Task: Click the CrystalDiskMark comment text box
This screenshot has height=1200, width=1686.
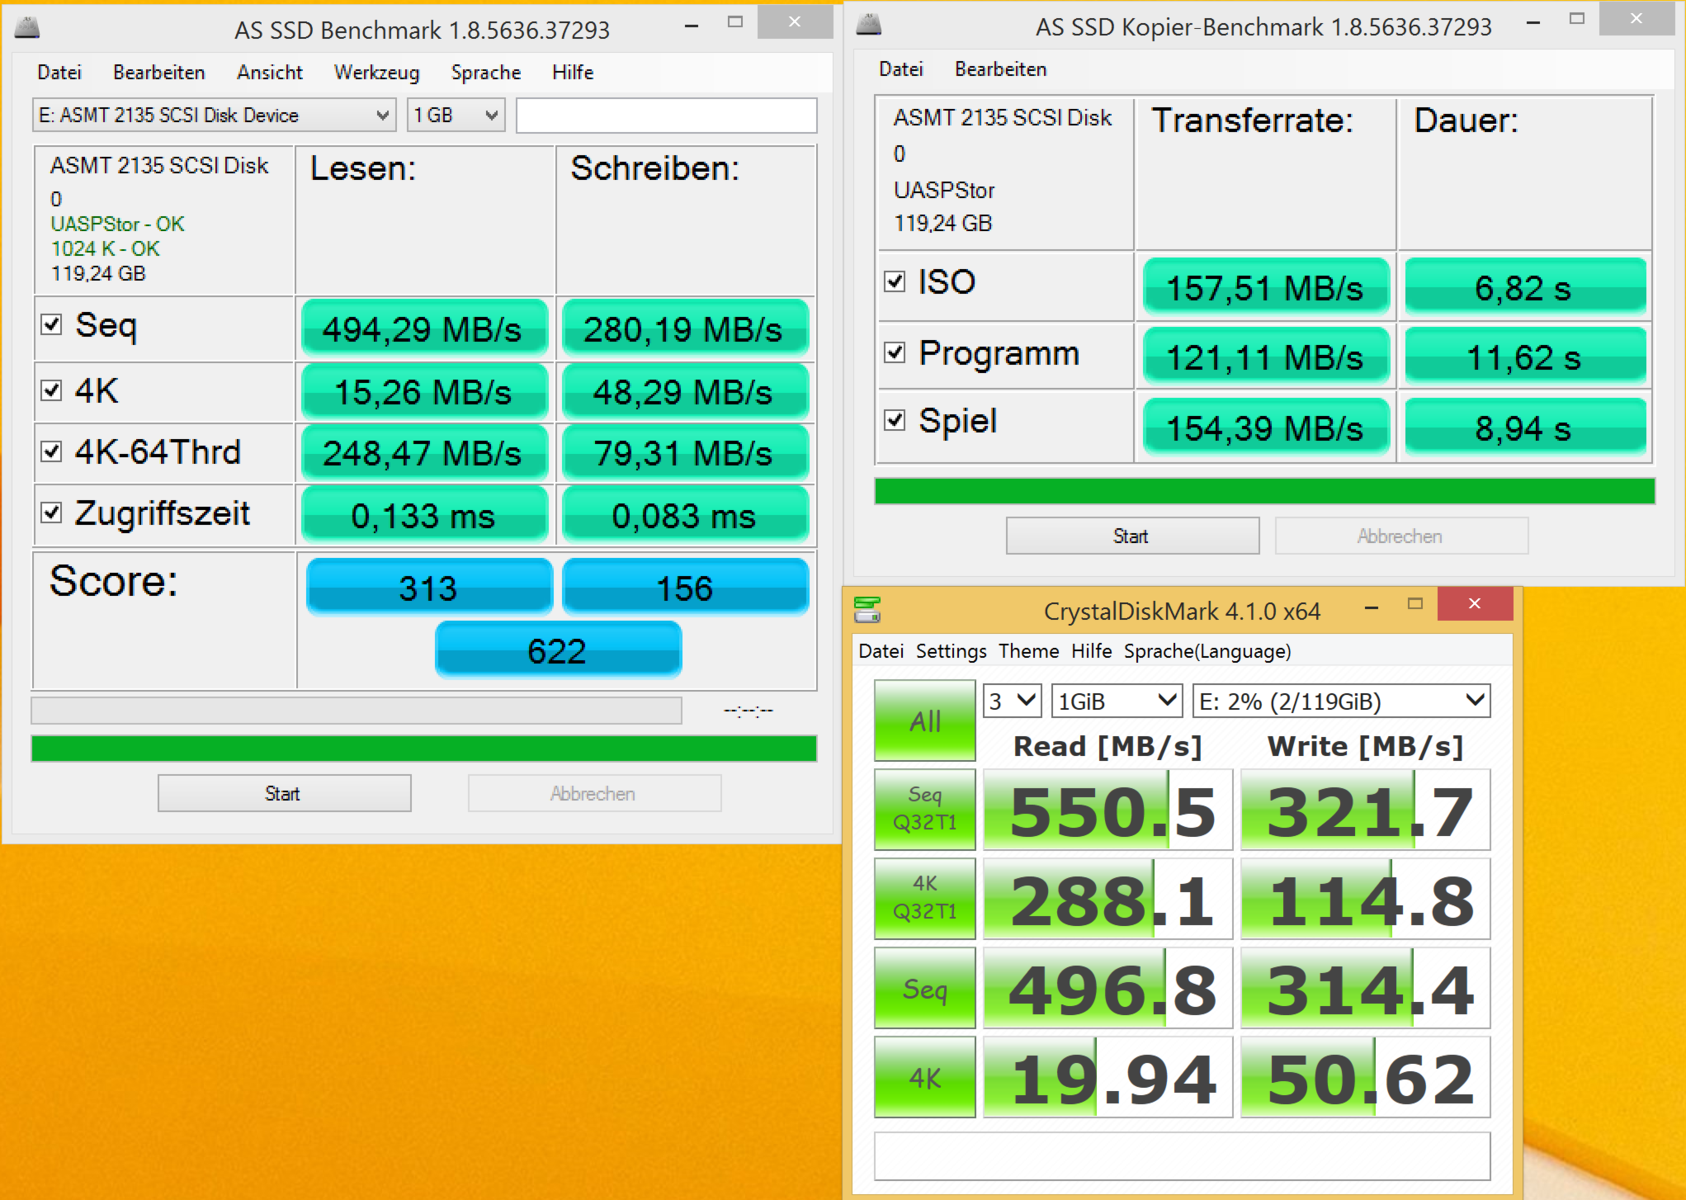Action: [1183, 1155]
